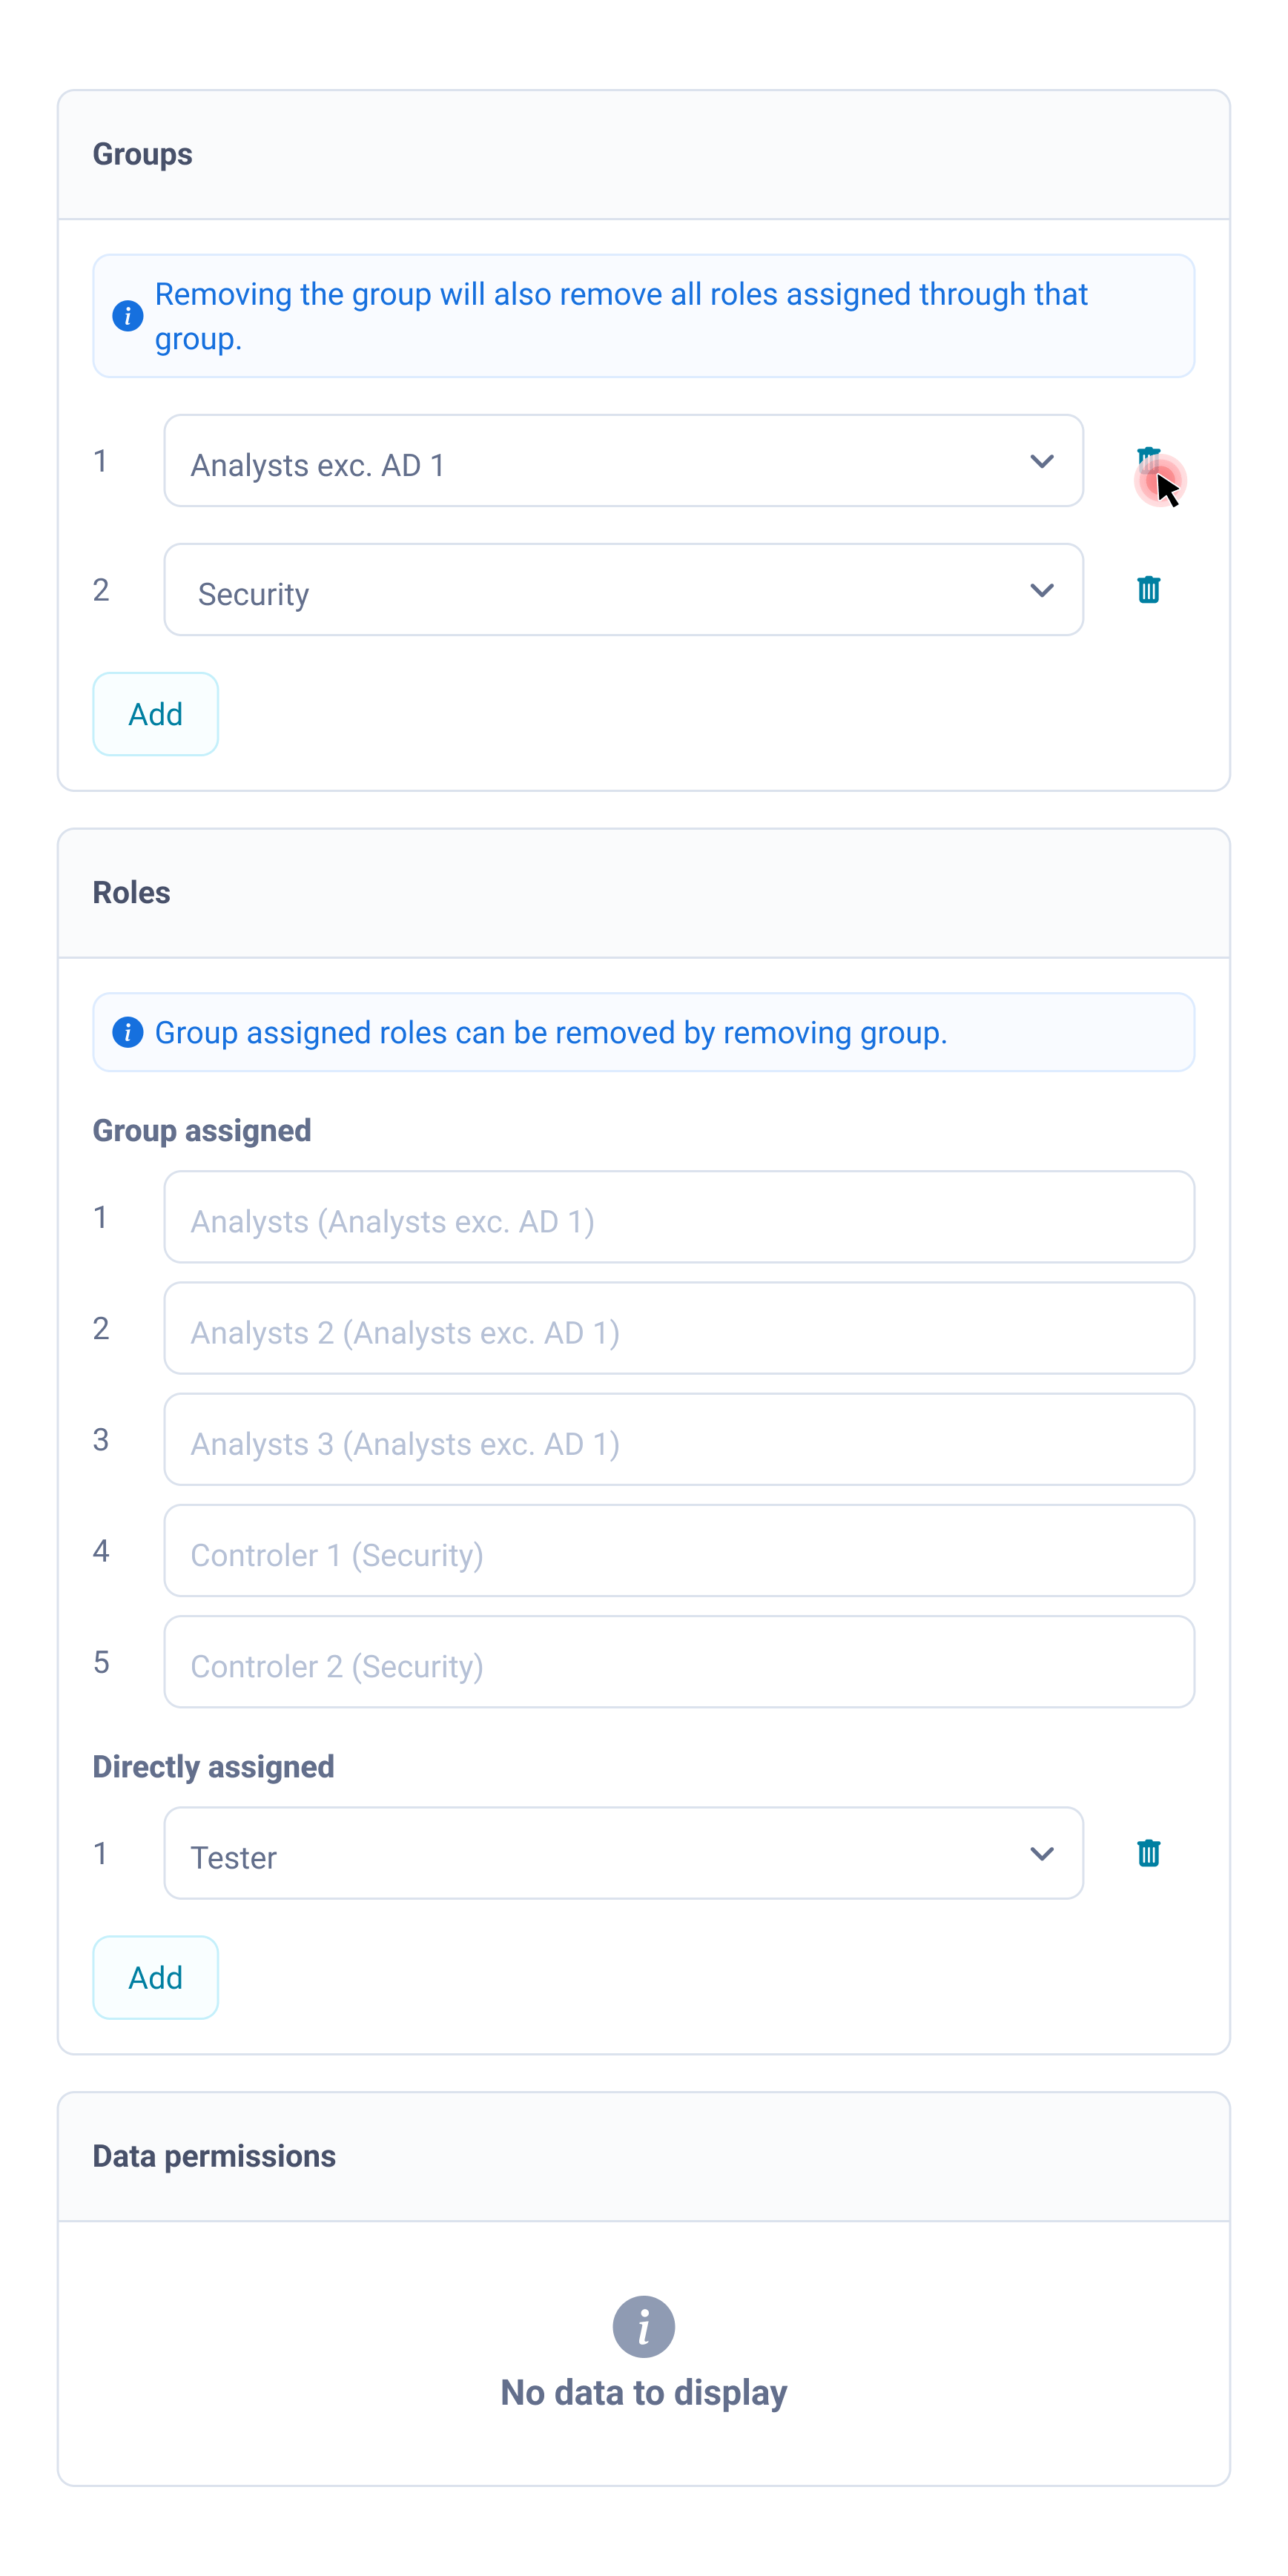Image resolution: width=1288 pixels, height=2576 pixels.
Task: Select the Analysts 2 role field
Action: [x=678, y=1328]
